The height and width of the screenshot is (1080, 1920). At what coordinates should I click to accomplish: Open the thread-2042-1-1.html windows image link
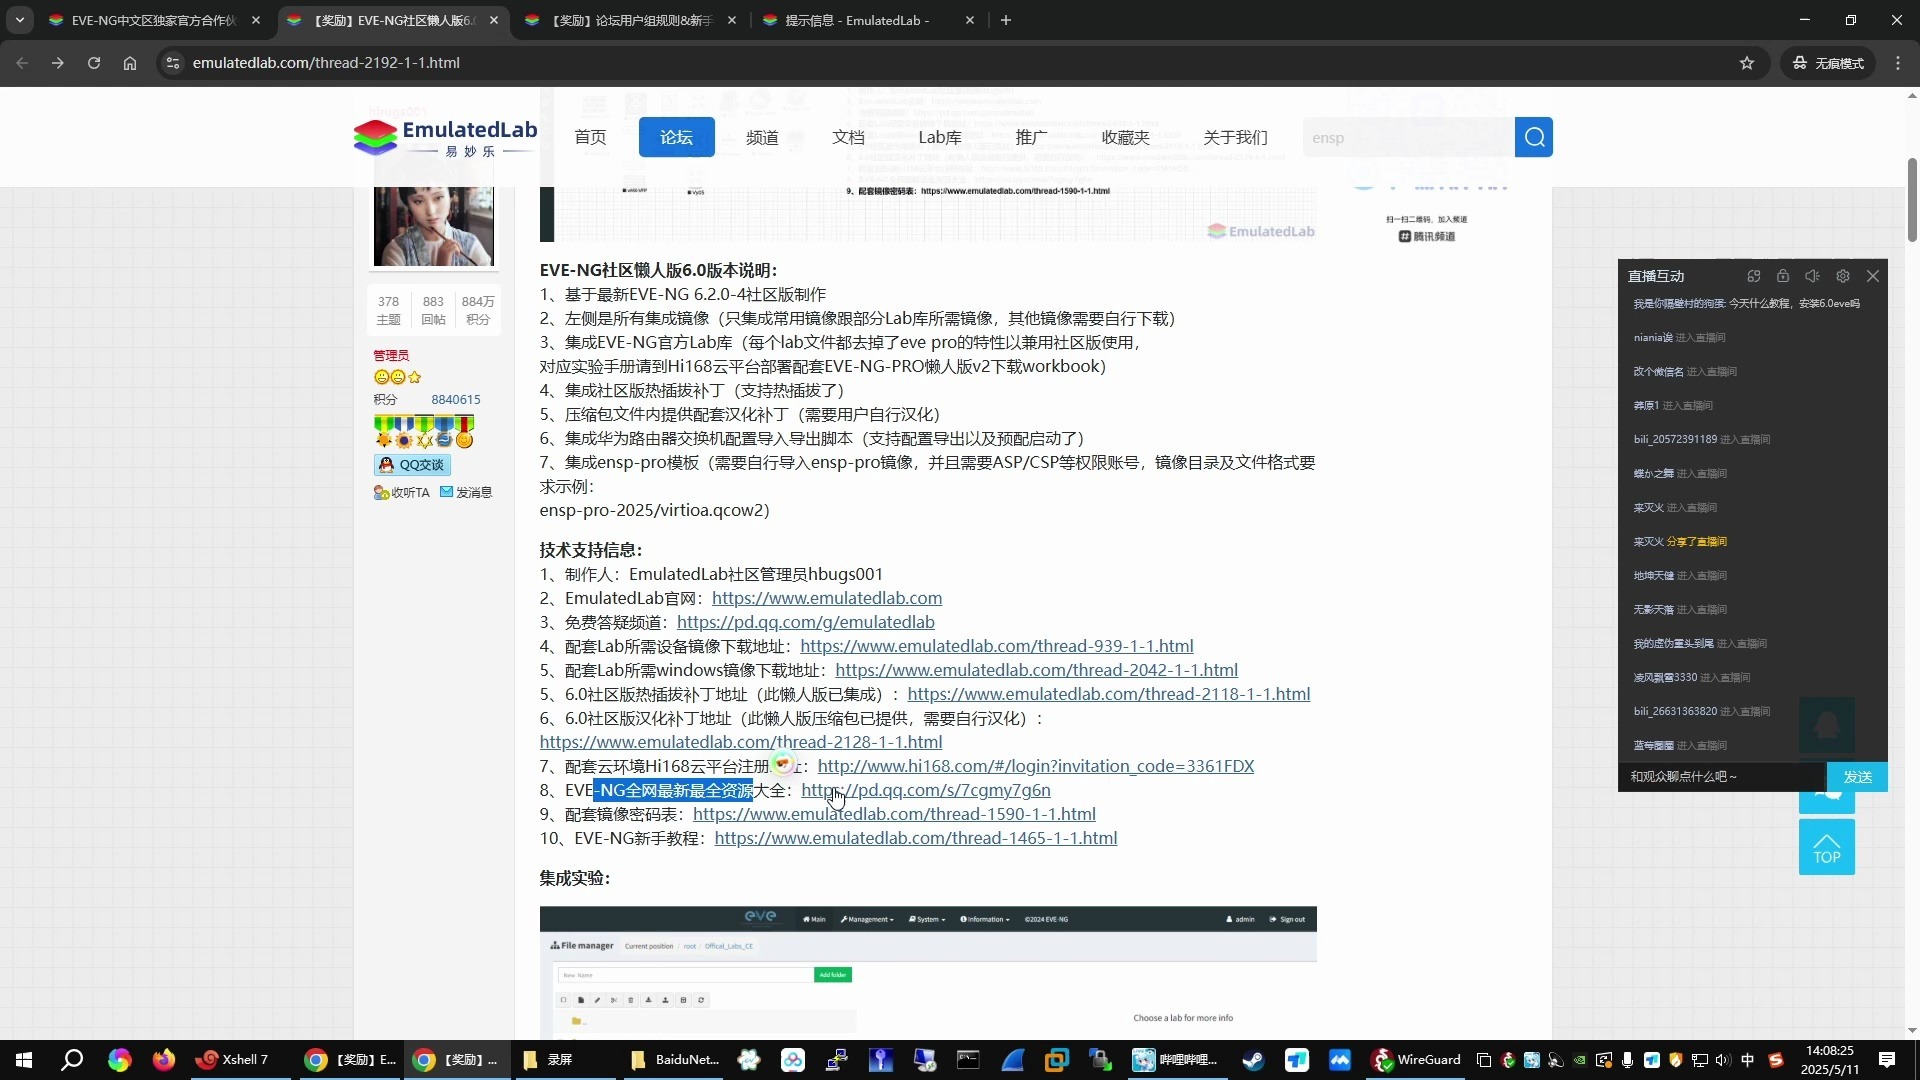click(1037, 670)
